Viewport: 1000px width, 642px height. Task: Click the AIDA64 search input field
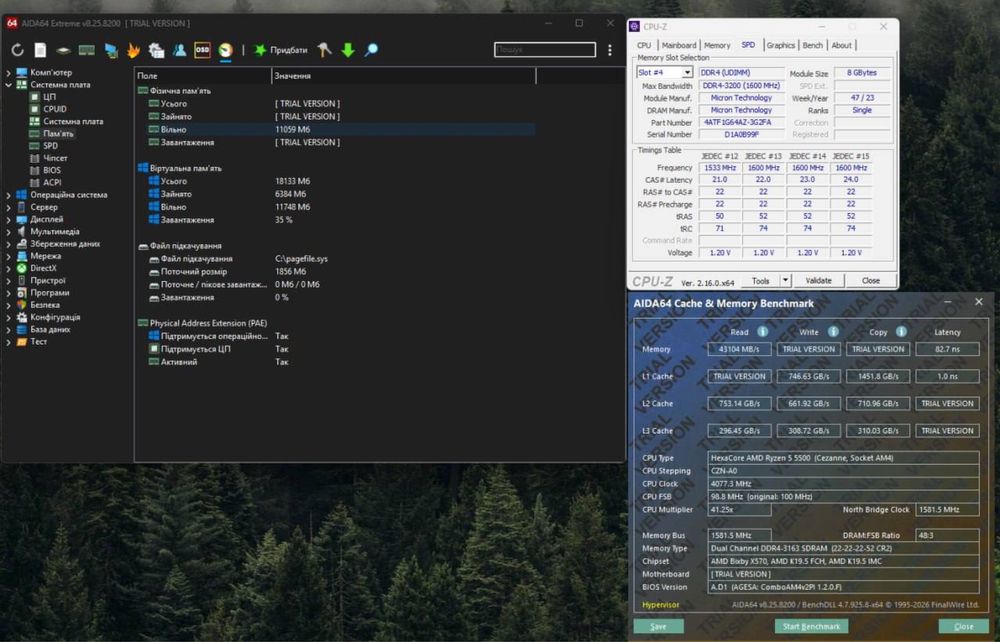(x=545, y=50)
